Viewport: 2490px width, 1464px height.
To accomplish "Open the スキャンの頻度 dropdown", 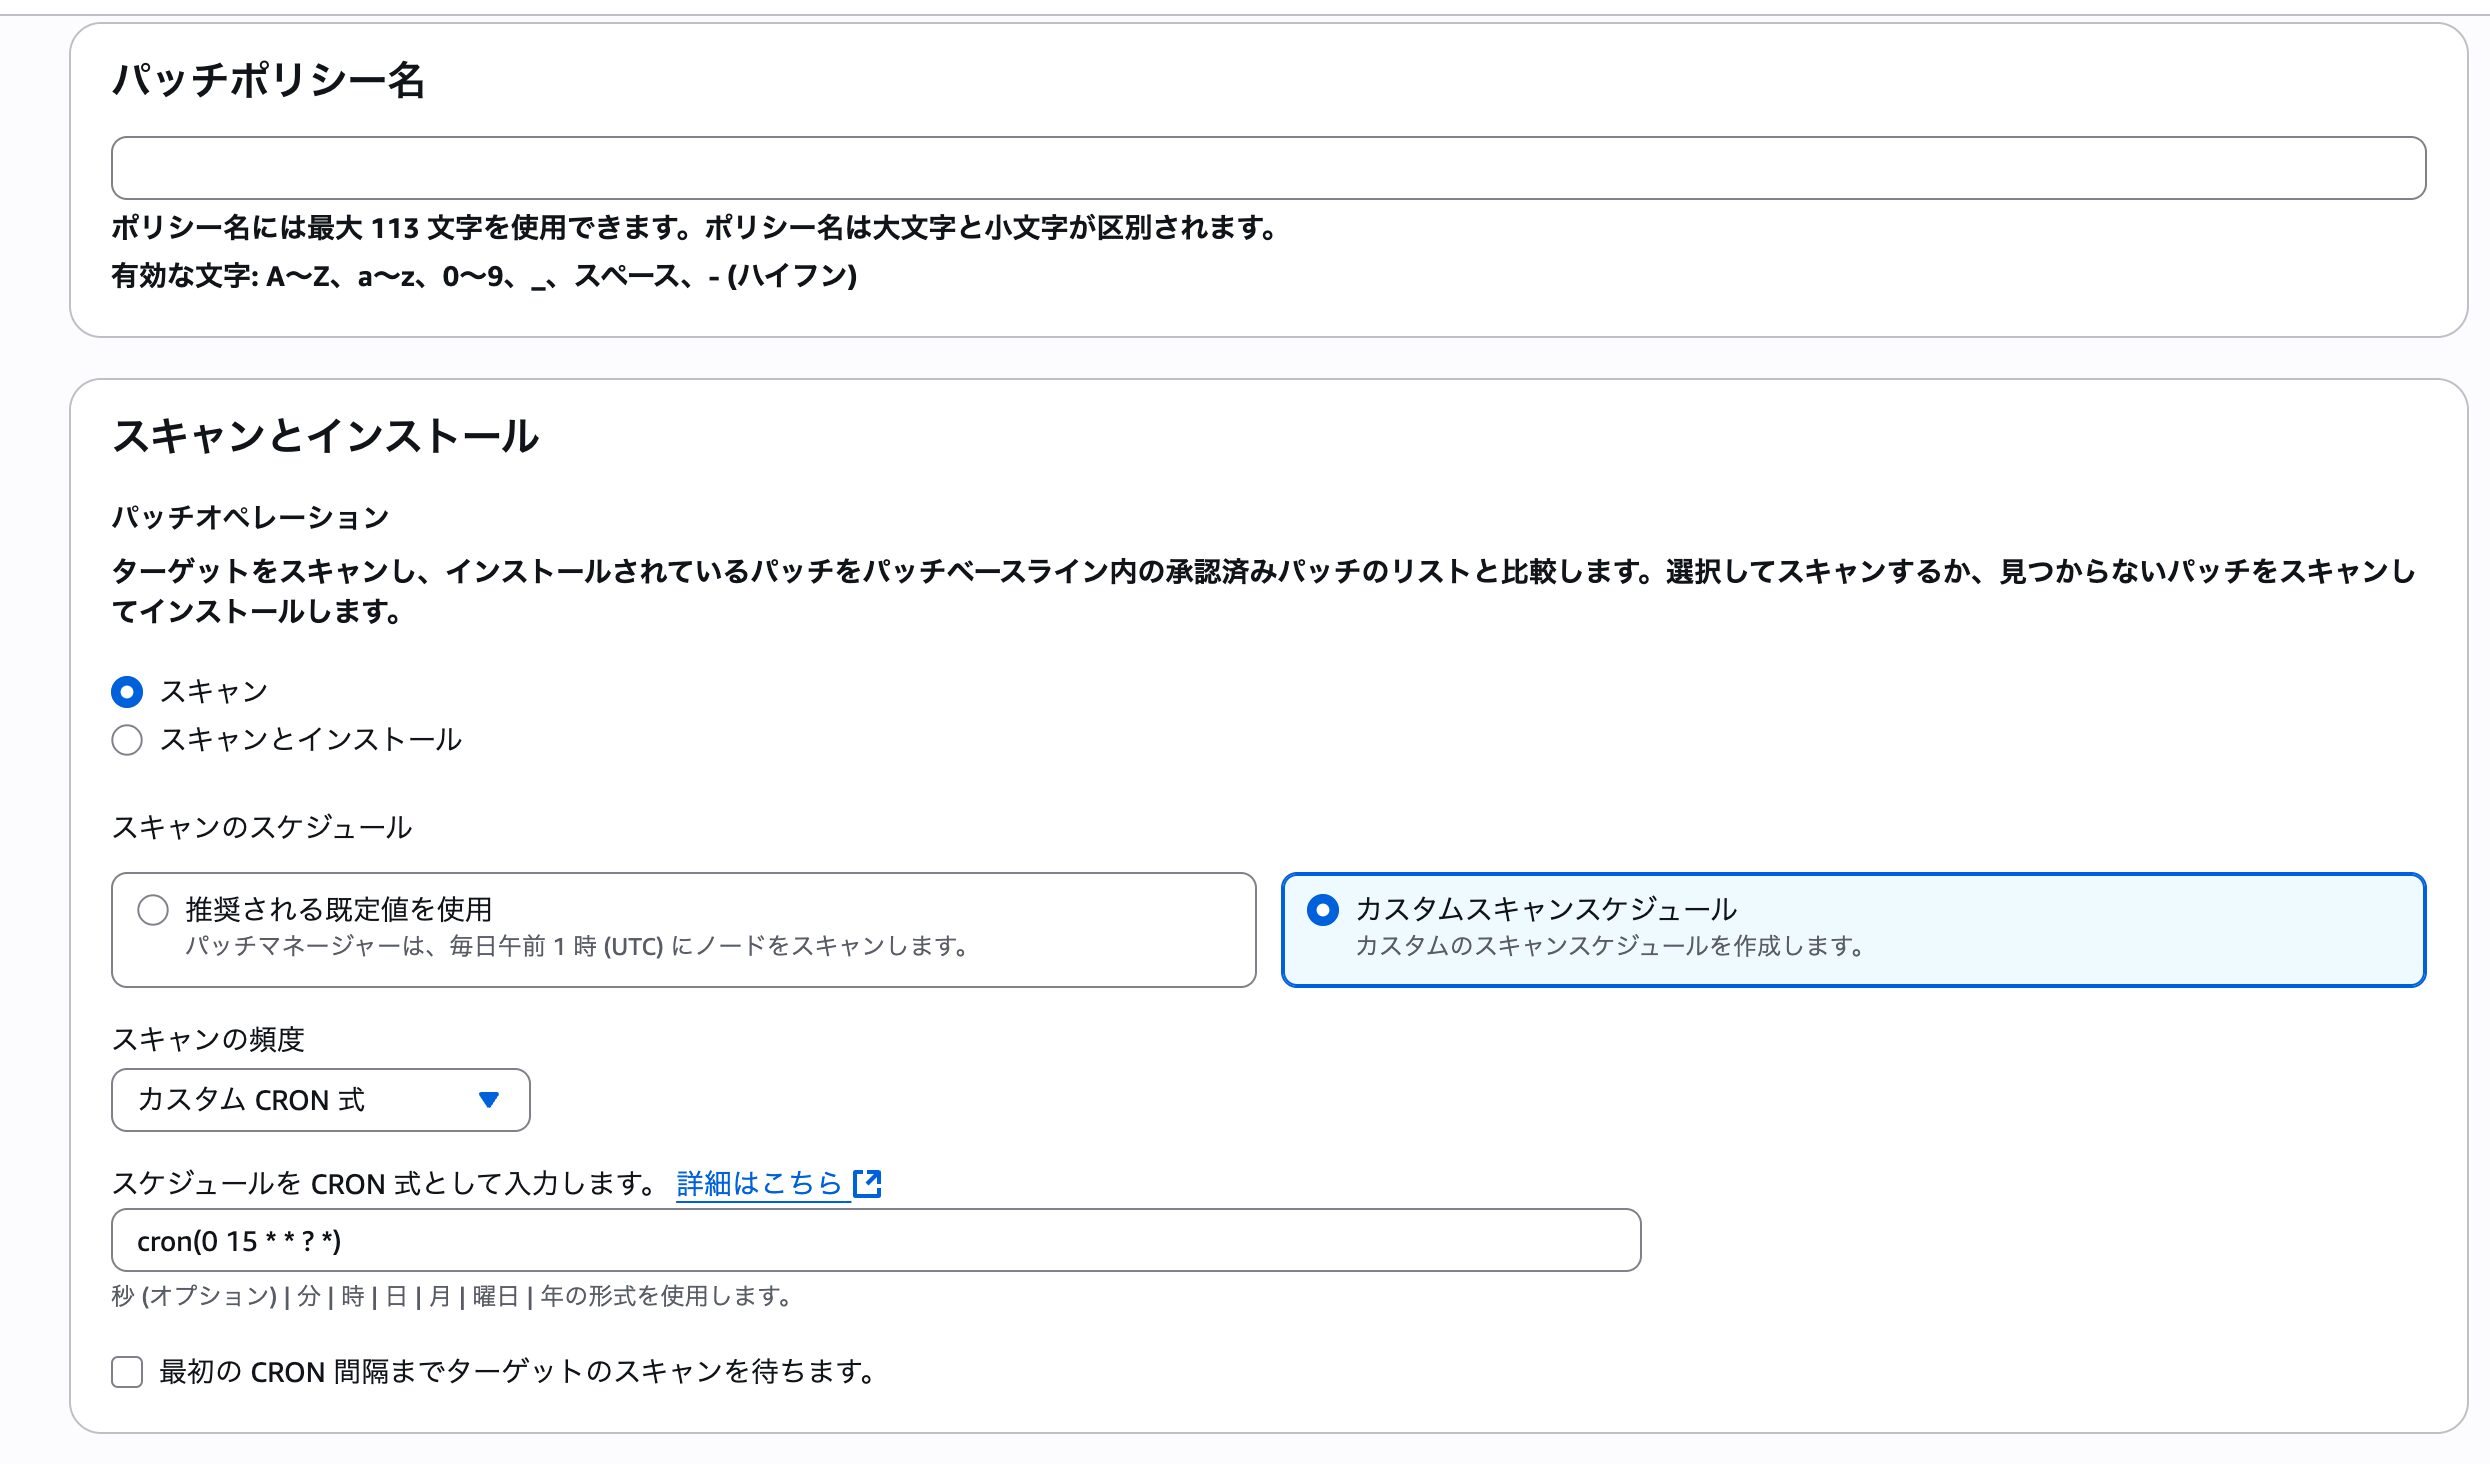I will [x=320, y=1100].
